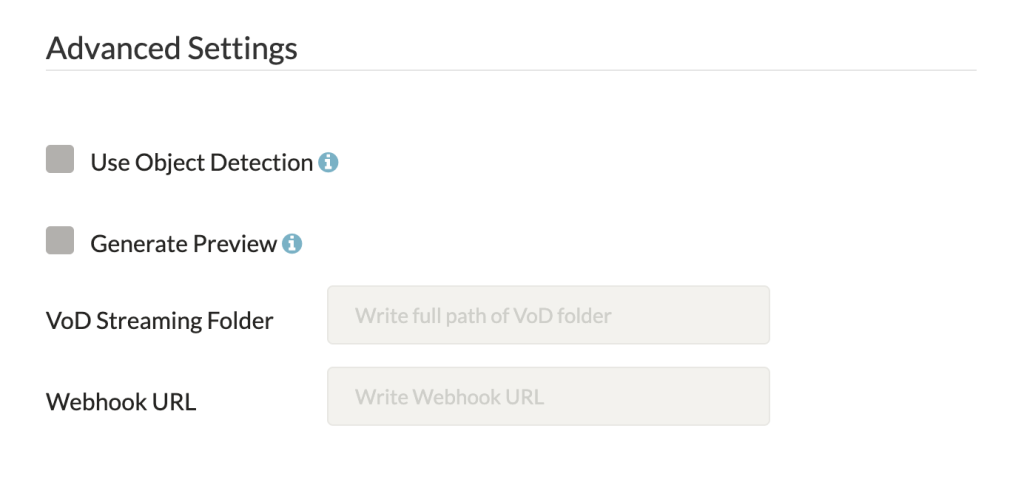Viewport: 1024px width, 482px height.
Task: Toggle preview generation via its gray box
Action: 60,240
